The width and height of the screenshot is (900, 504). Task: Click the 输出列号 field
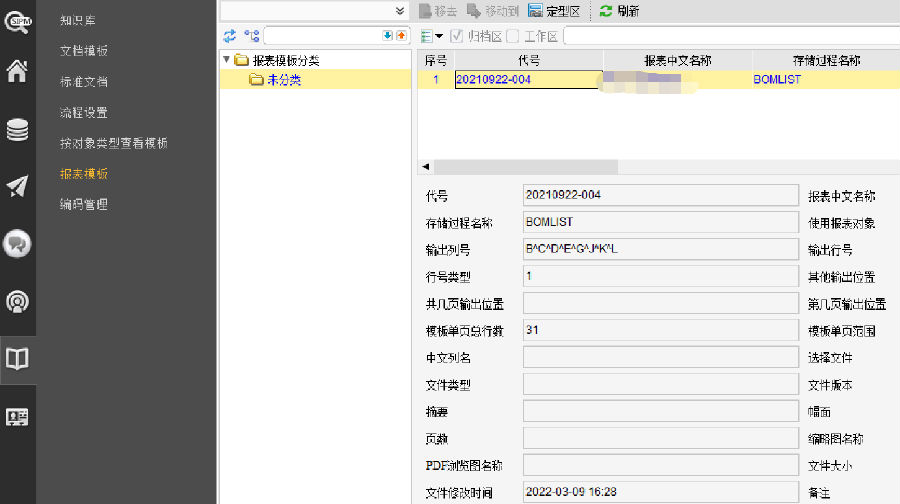point(661,249)
